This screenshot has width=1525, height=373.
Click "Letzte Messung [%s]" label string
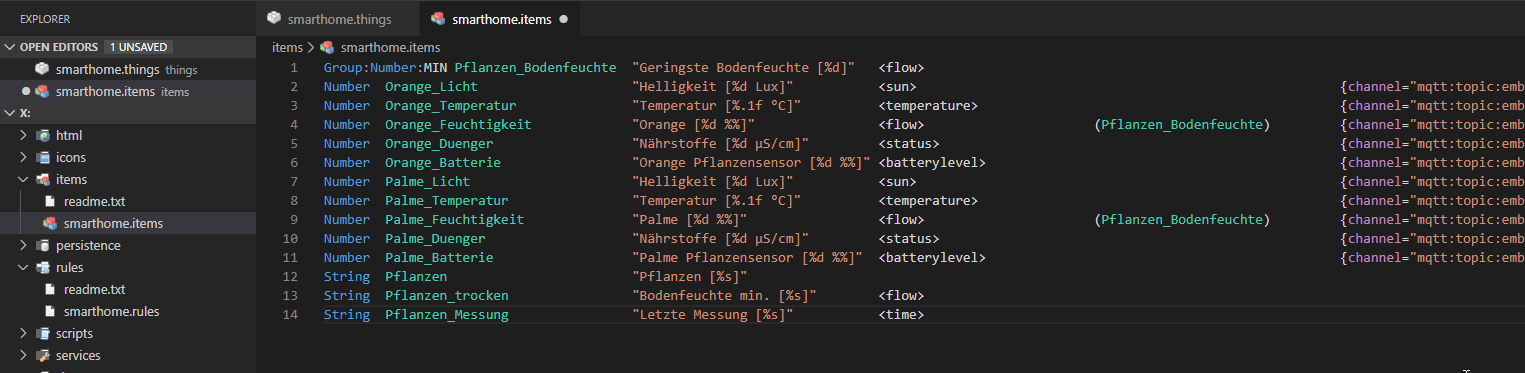point(712,315)
